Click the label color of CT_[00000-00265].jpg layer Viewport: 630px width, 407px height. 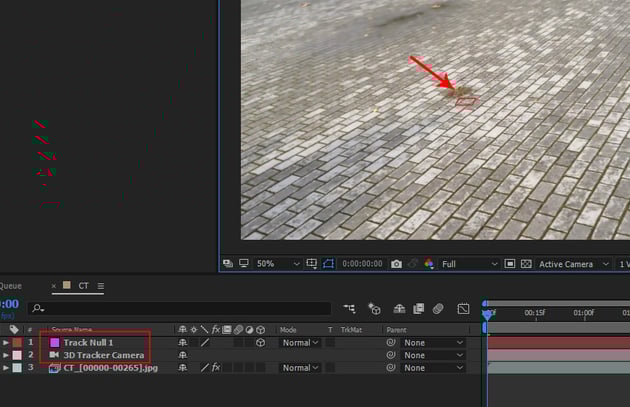[x=17, y=368]
